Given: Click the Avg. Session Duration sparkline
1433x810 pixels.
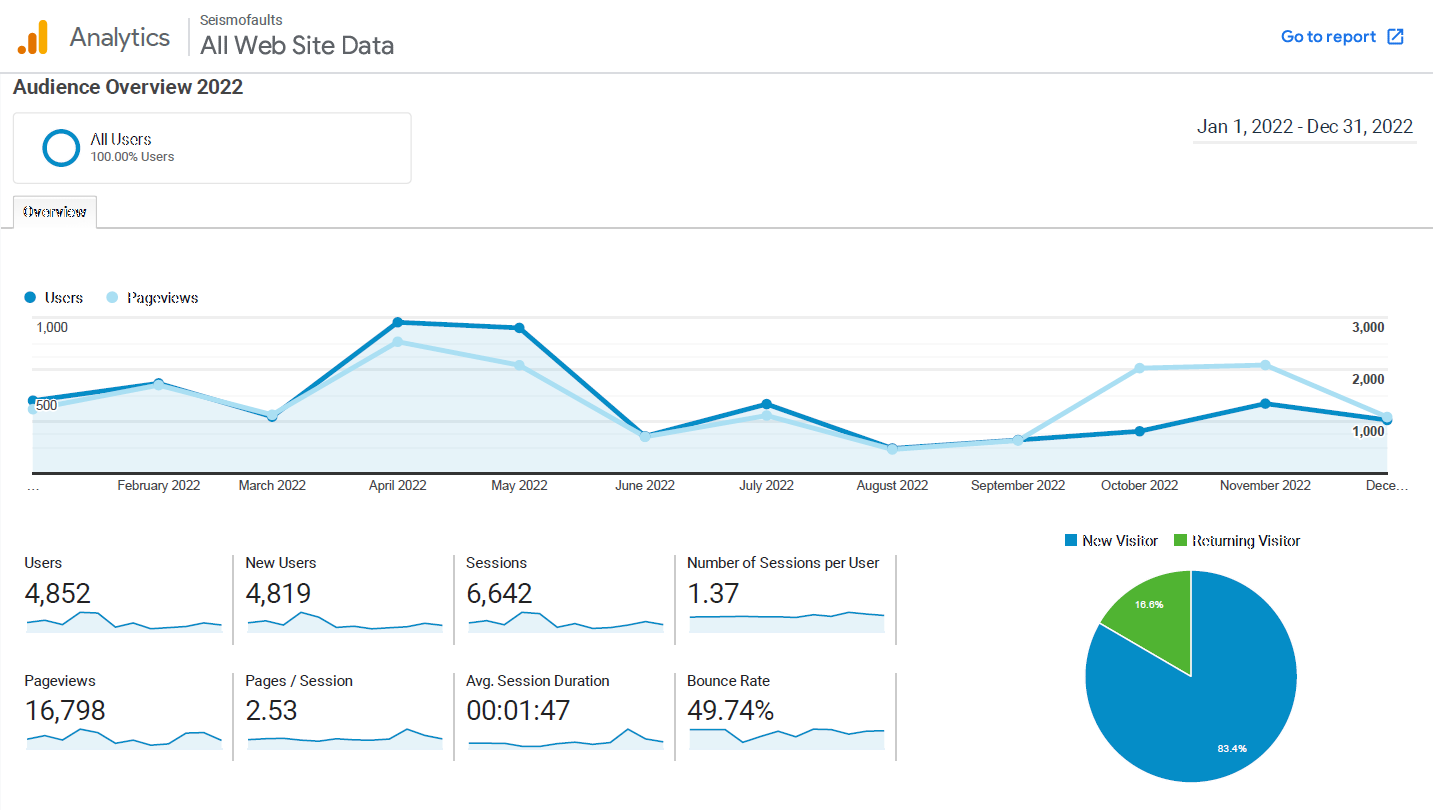Looking at the screenshot, I should point(563,741).
